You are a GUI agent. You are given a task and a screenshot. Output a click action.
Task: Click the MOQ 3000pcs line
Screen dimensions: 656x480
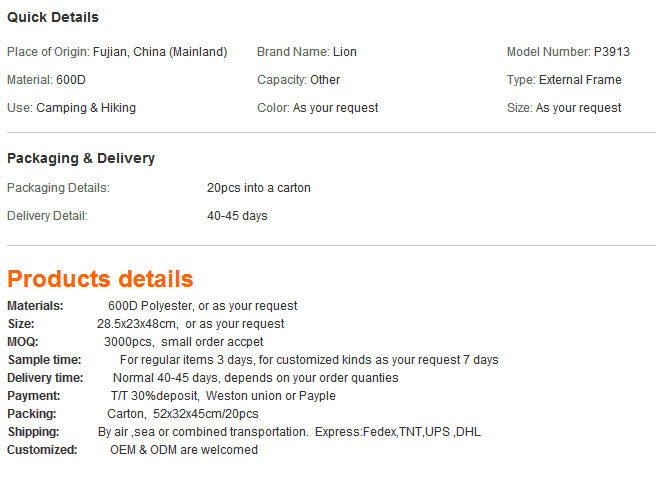pos(135,342)
